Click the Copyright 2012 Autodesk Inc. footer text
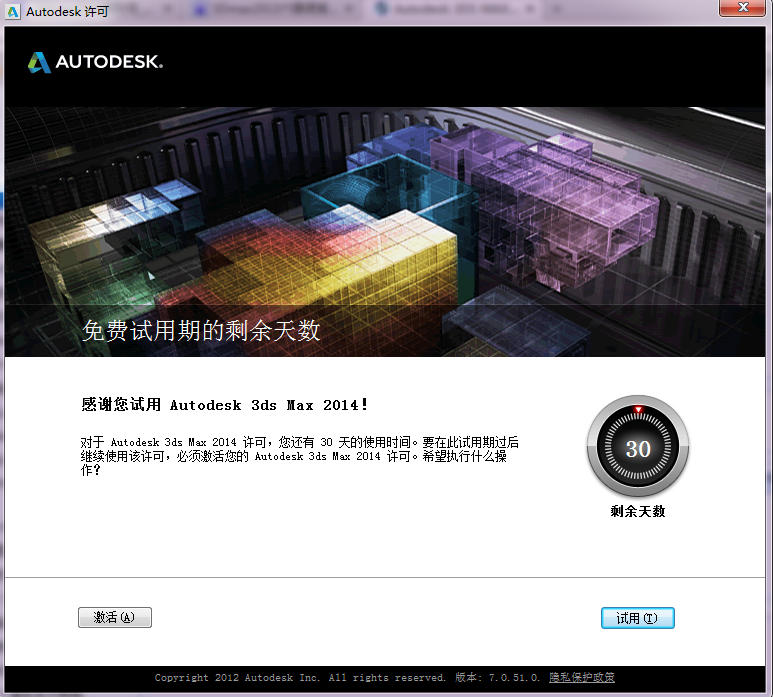The width and height of the screenshot is (773, 697). pyautogui.click(x=300, y=678)
